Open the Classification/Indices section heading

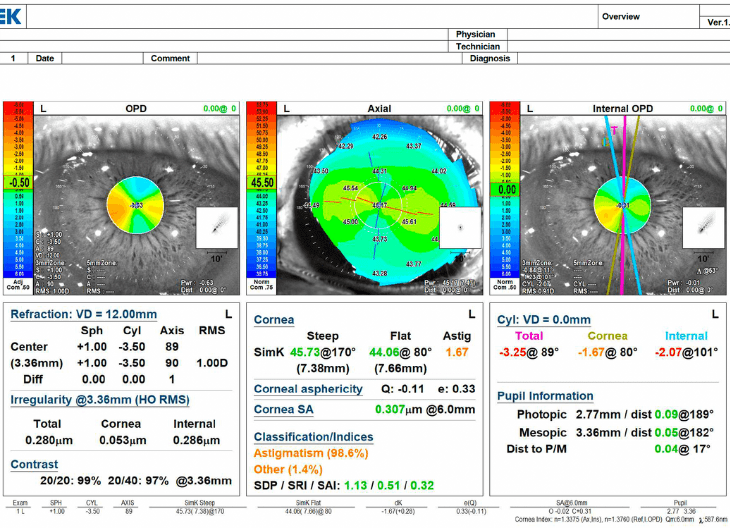(313, 437)
